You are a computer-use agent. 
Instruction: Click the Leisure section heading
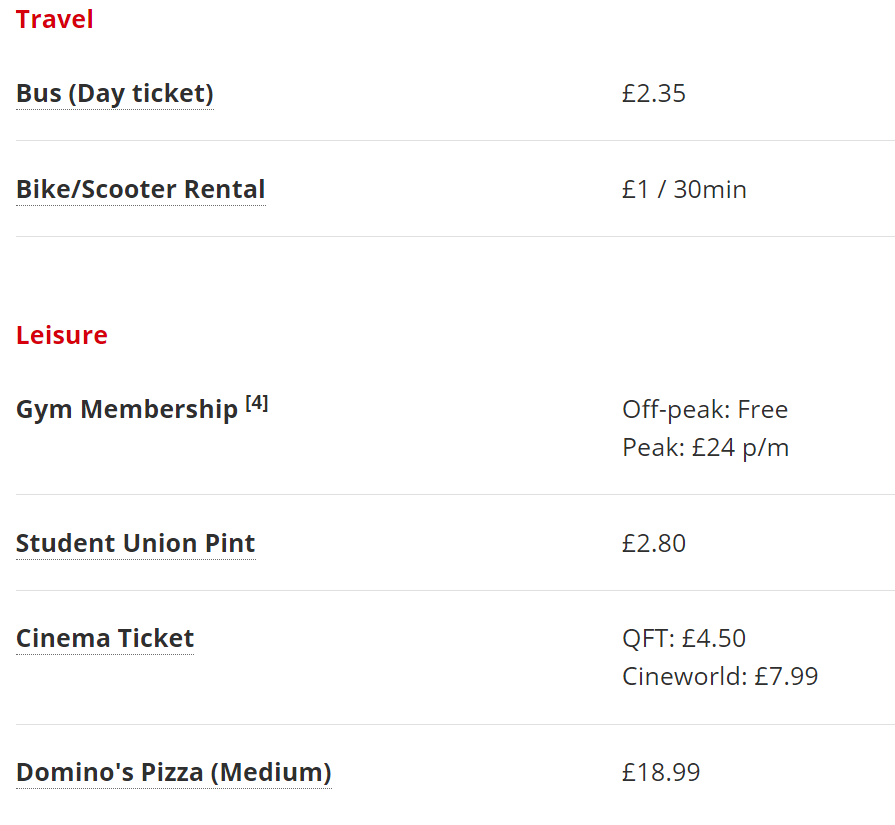[62, 335]
